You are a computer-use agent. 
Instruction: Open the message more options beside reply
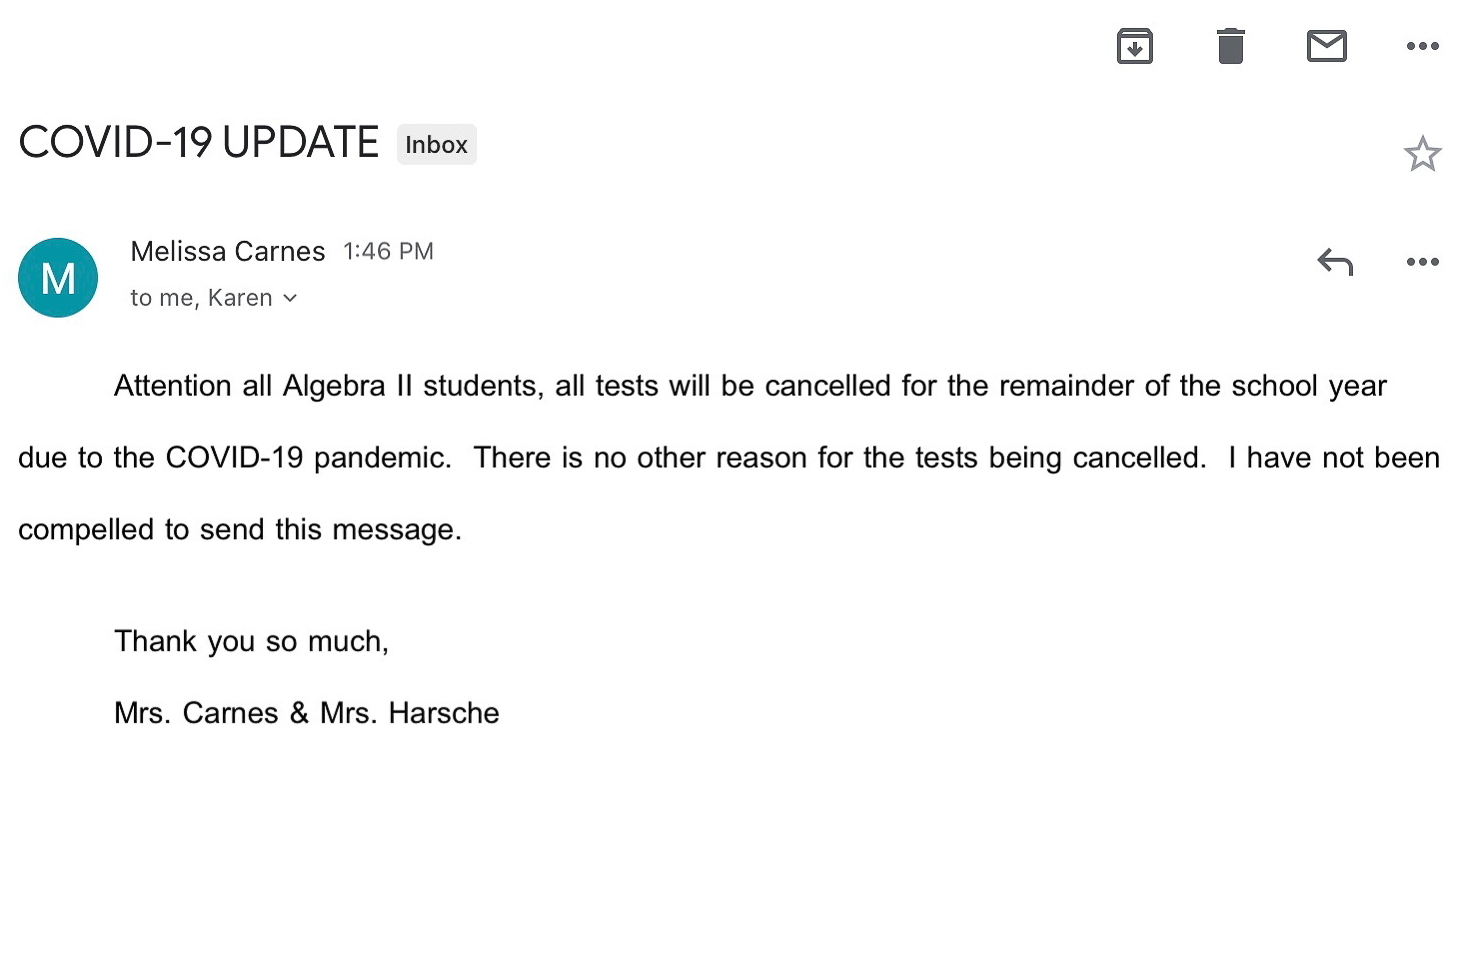point(1422,262)
